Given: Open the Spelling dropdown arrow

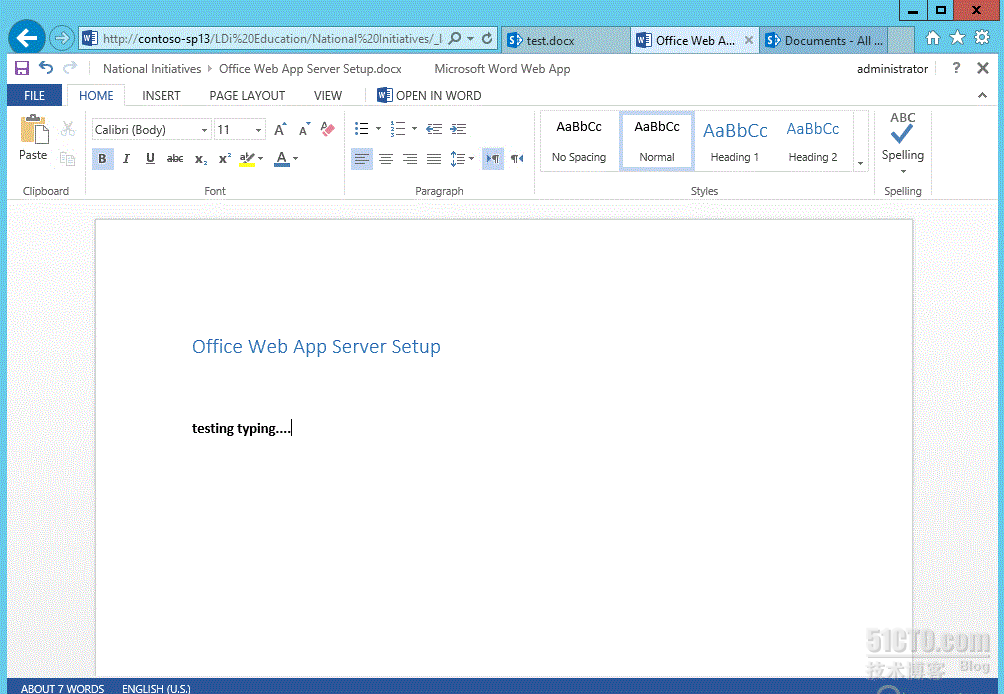Looking at the screenshot, I should point(903,172).
